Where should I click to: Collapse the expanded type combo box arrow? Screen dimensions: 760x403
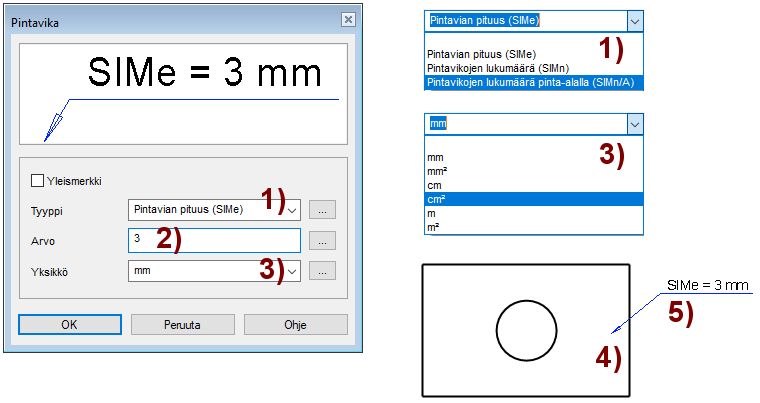click(634, 21)
